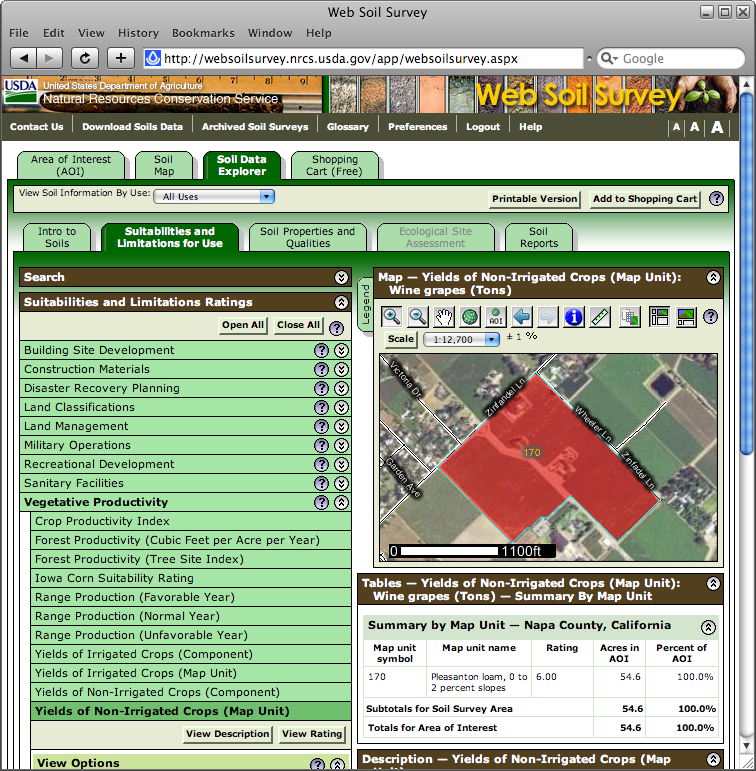
Task: Open help for Open All/Close All buttons
Action: click(x=336, y=328)
